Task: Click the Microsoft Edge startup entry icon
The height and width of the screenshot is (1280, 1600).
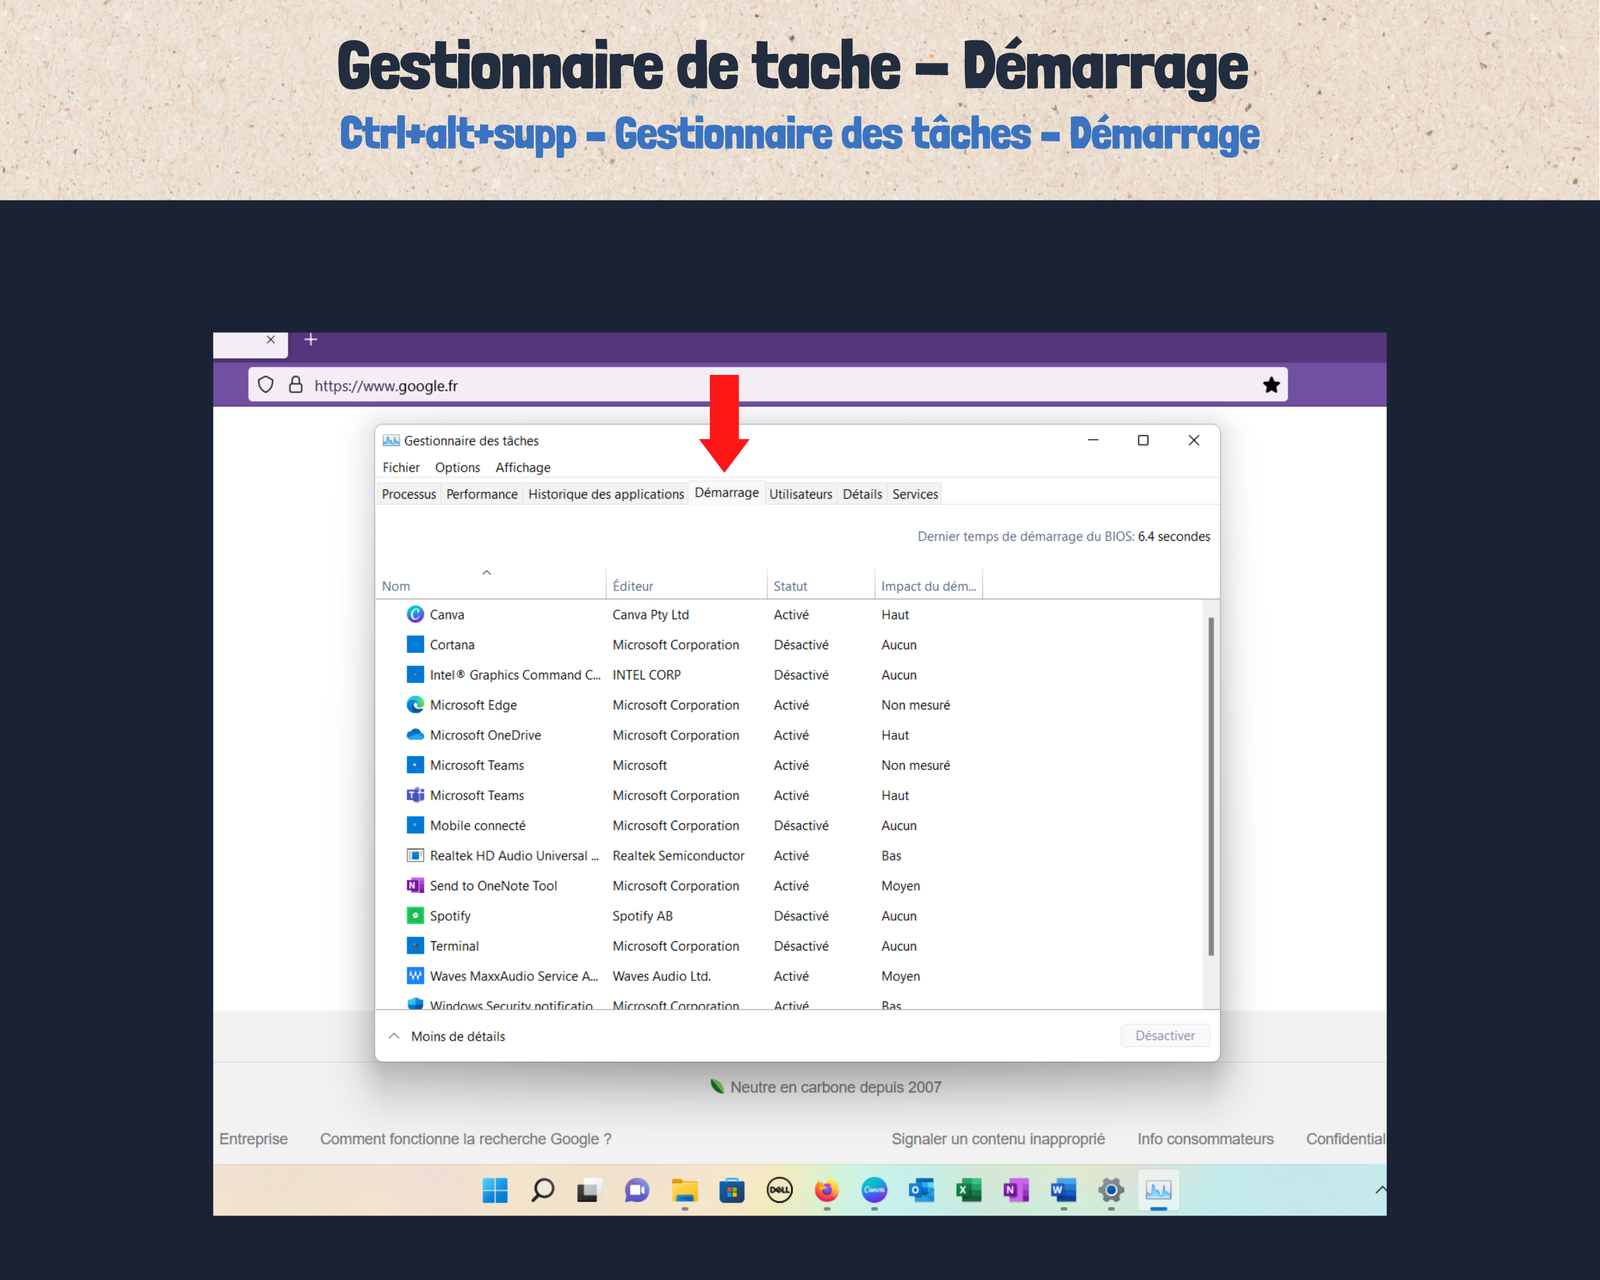Action: [415, 704]
